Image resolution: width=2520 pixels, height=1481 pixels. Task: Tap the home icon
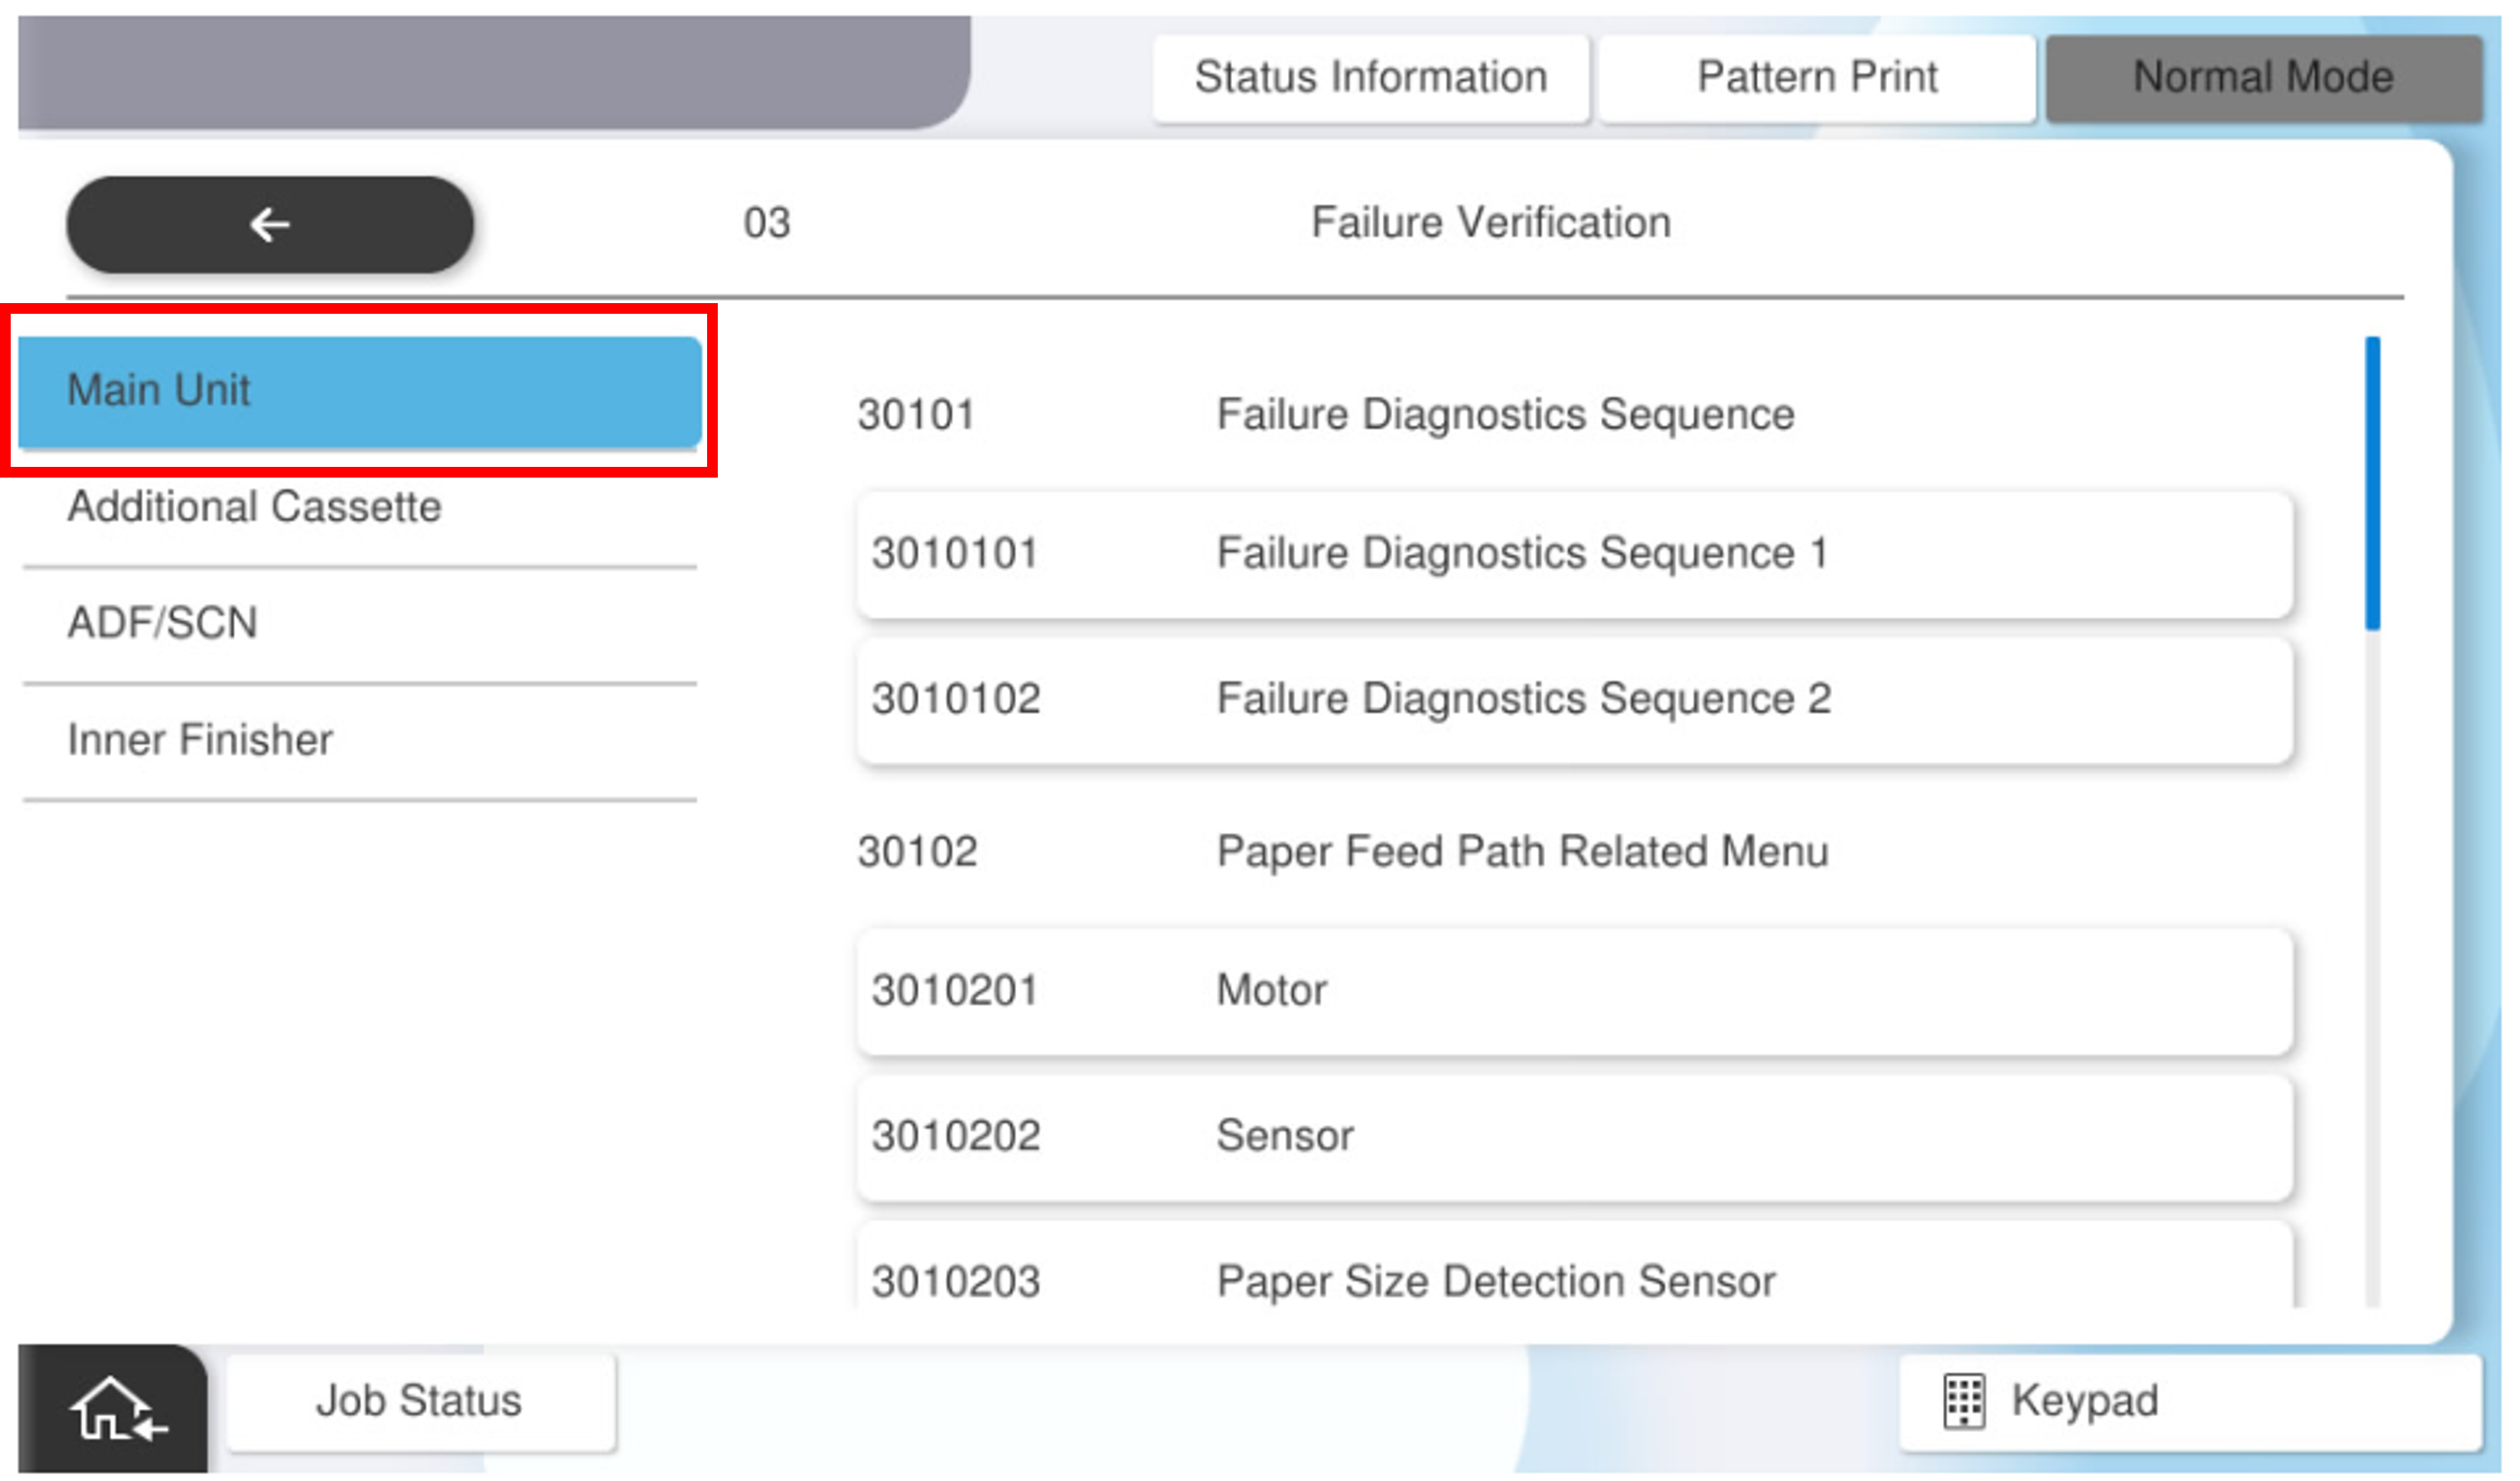(115, 1409)
